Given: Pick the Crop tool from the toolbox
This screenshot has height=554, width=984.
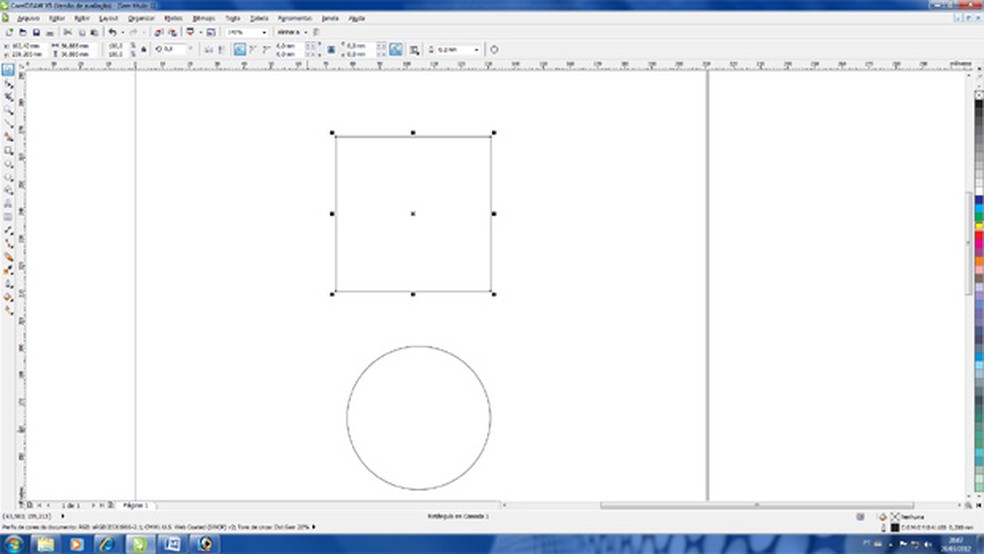Looking at the screenshot, I should click(x=8, y=97).
